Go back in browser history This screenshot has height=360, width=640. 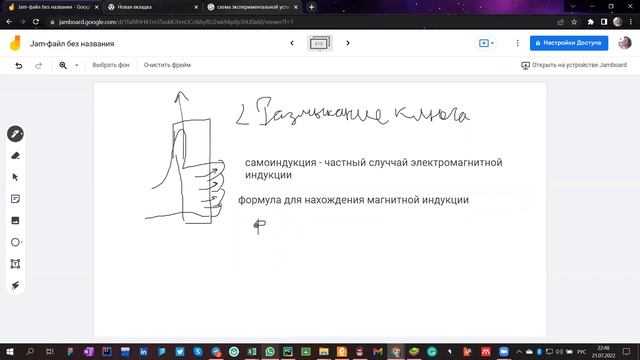pos(9,22)
